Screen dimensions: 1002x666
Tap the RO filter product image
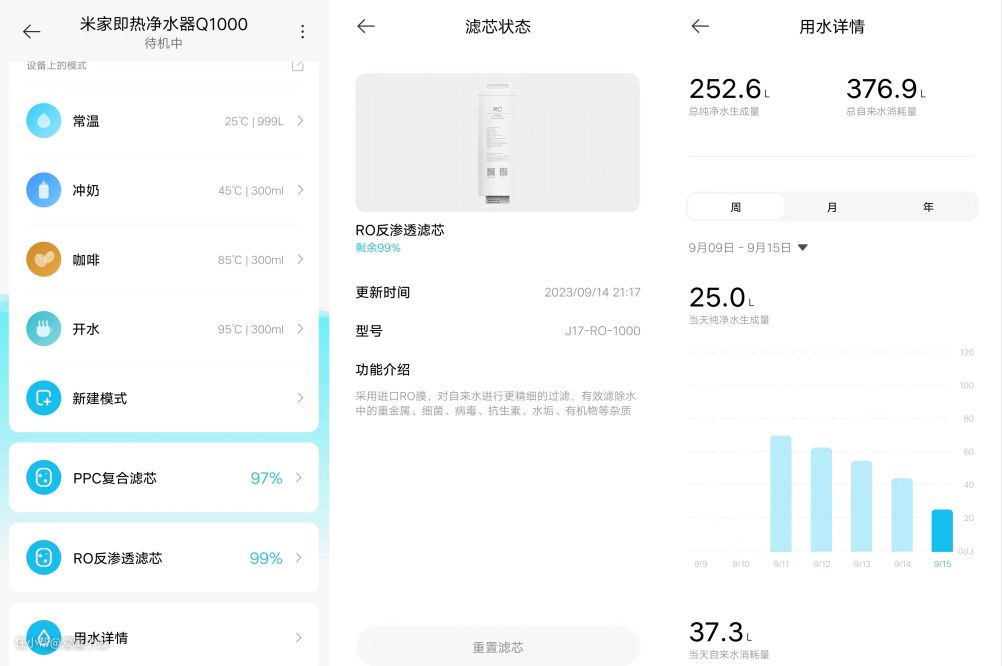(x=497, y=143)
